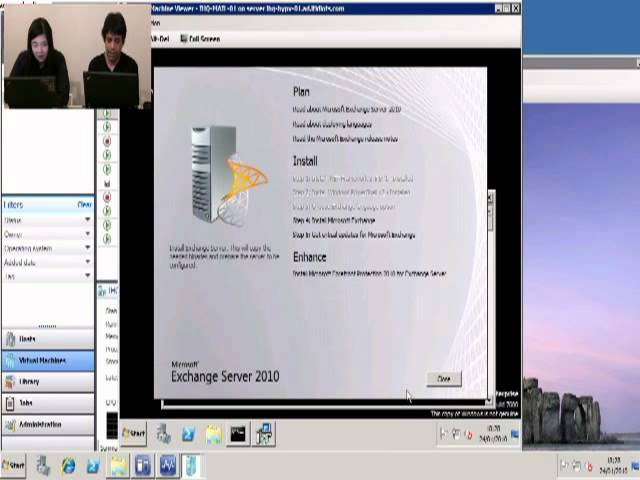
Task: Click the Action Center flag in VM tray
Action: point(444,434)
